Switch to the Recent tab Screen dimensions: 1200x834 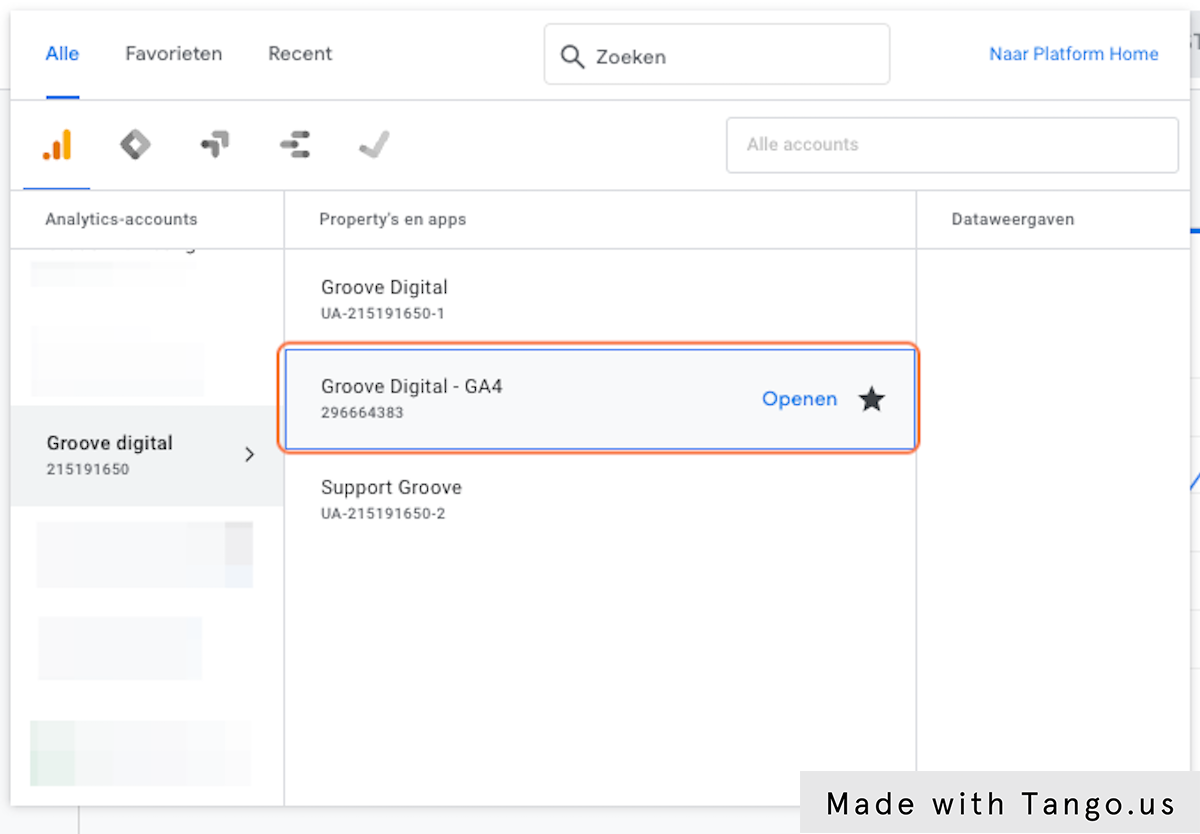300,54
